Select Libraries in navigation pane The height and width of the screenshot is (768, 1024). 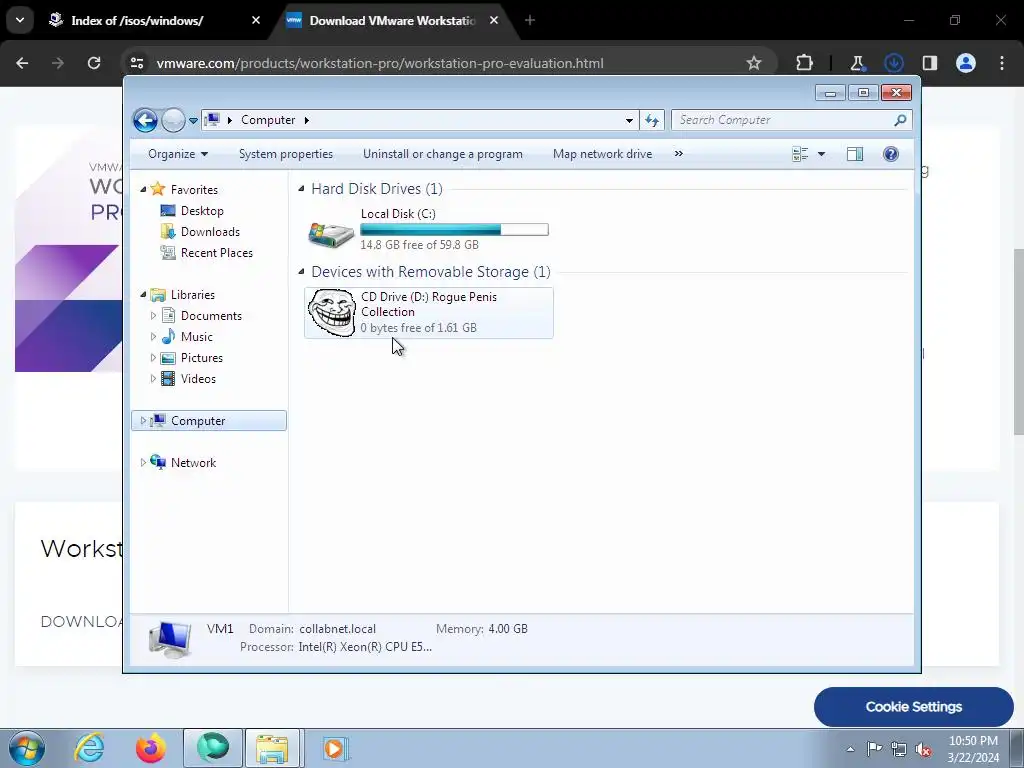(x=193, y=295)
